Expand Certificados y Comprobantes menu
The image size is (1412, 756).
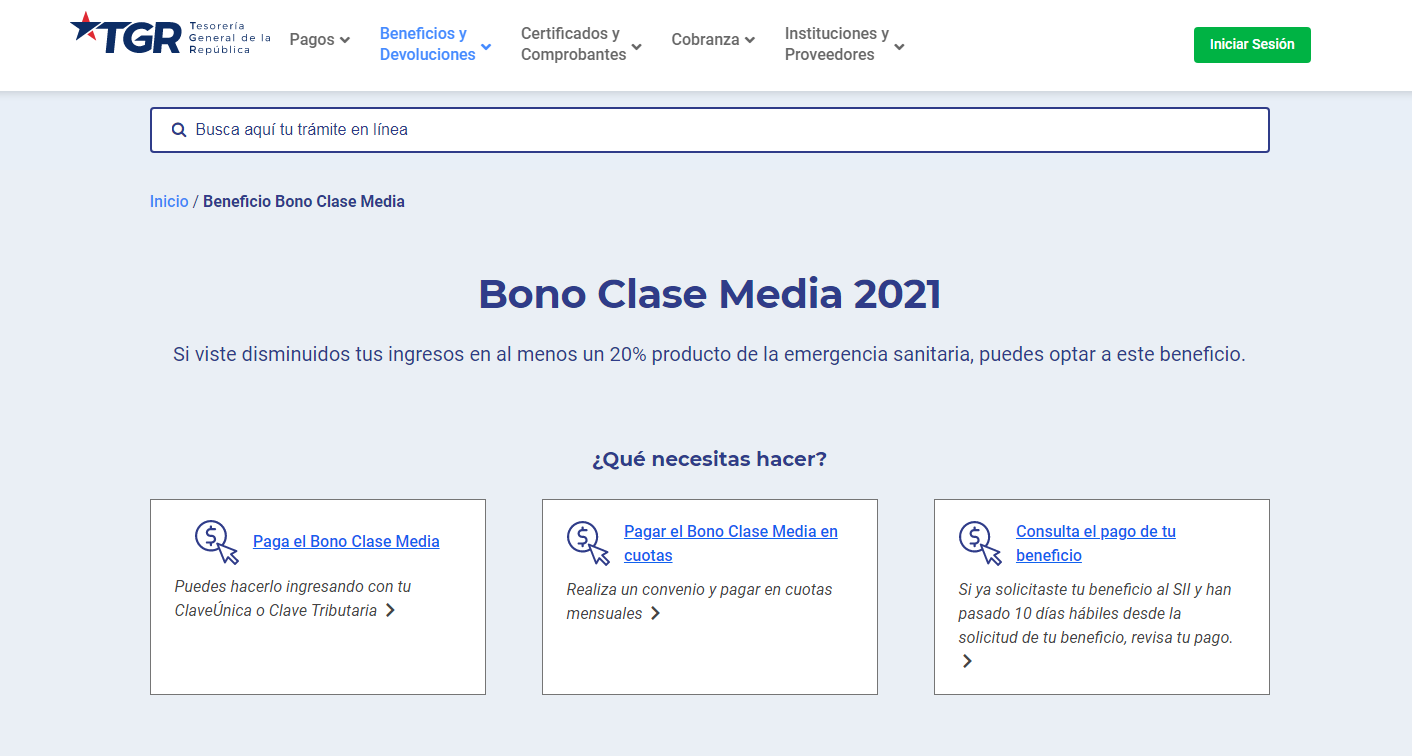tap(580, 44)
